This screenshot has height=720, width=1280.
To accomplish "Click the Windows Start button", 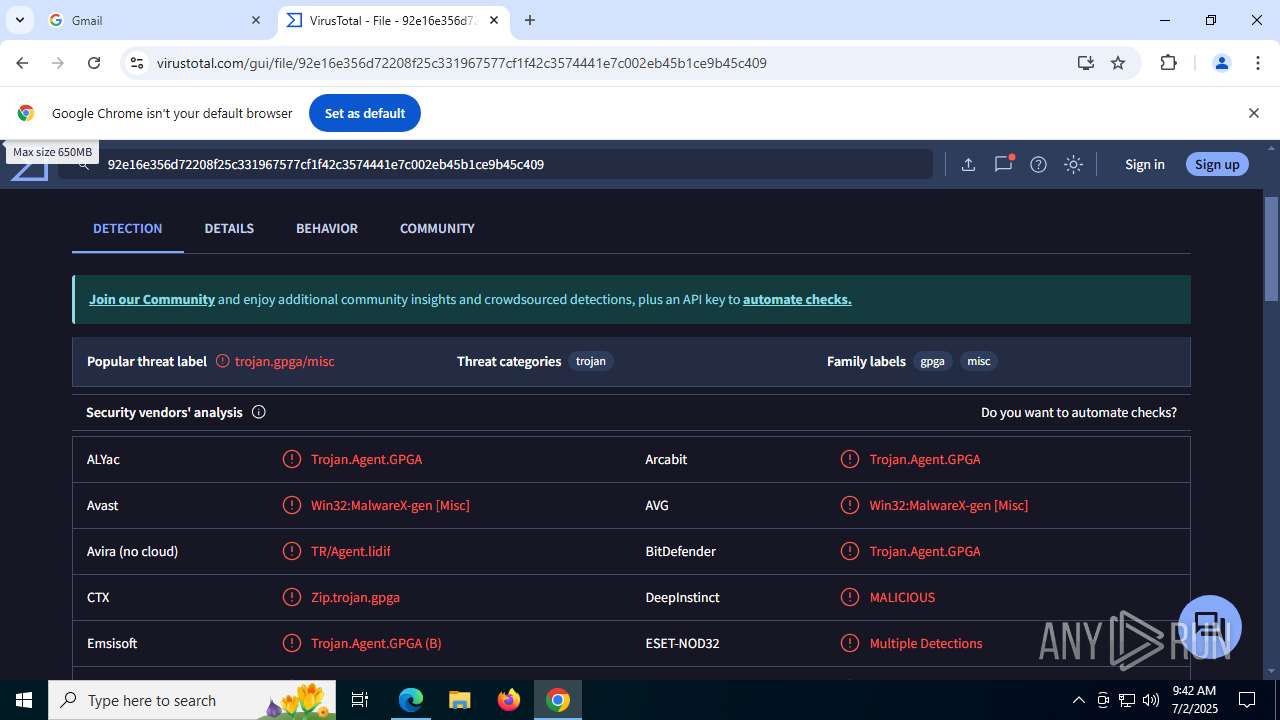I will pos(24,700).
